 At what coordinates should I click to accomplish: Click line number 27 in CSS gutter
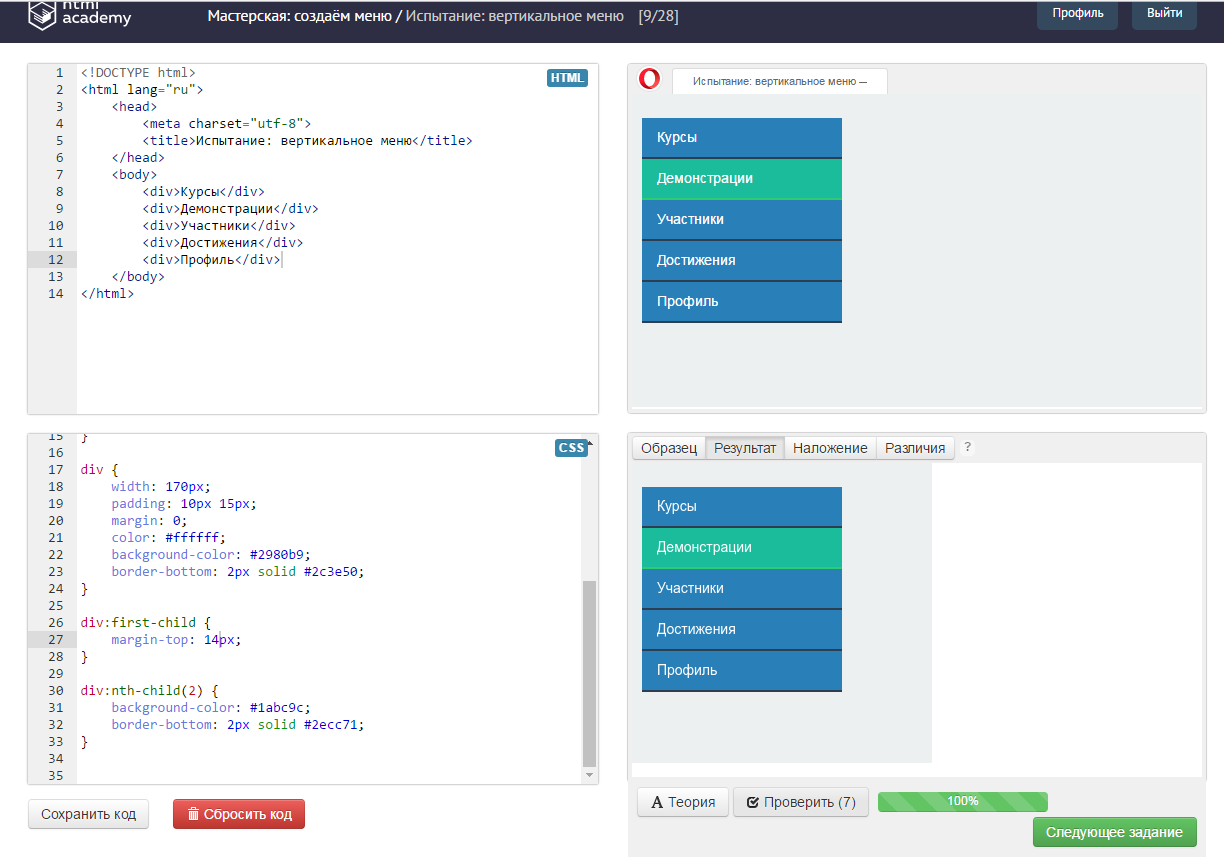coord(55,640)
